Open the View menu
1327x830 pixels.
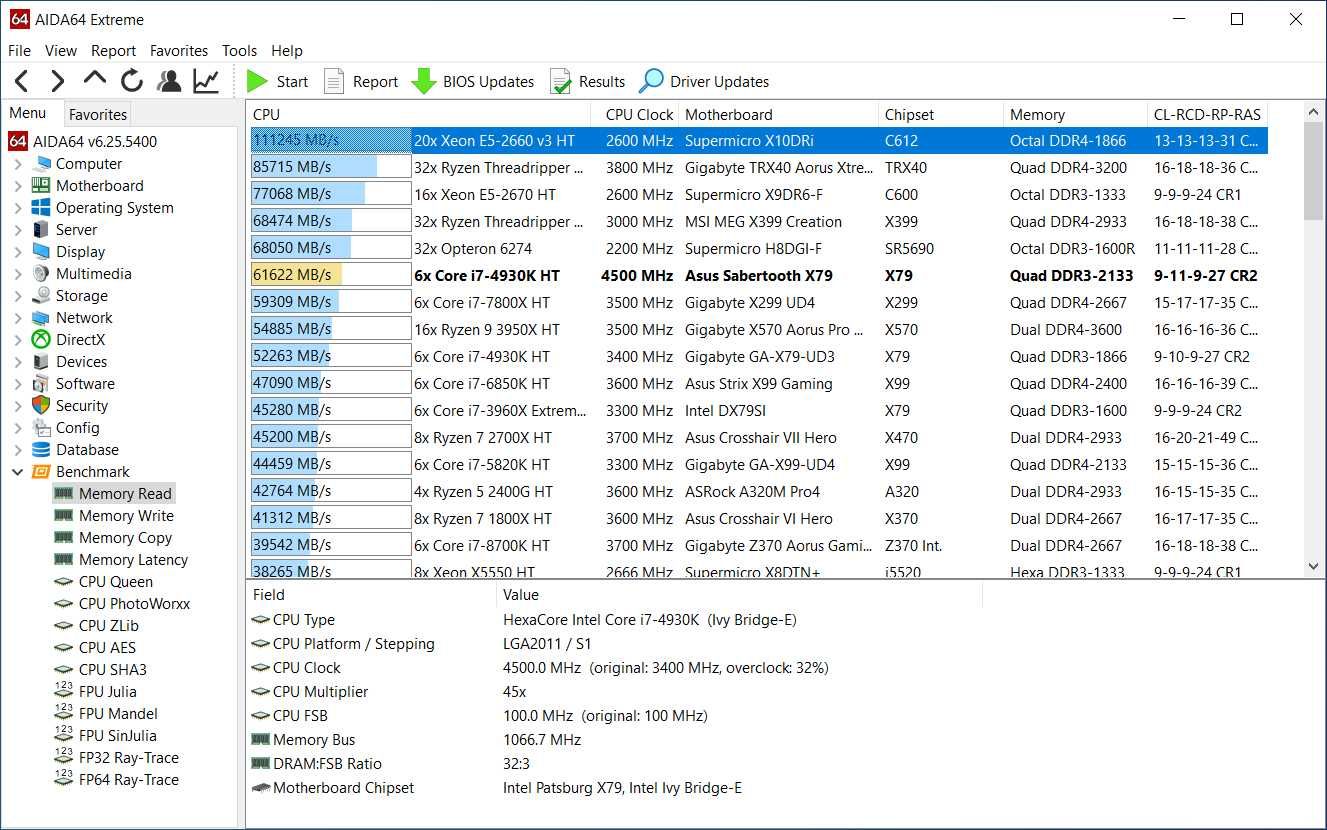61,50
